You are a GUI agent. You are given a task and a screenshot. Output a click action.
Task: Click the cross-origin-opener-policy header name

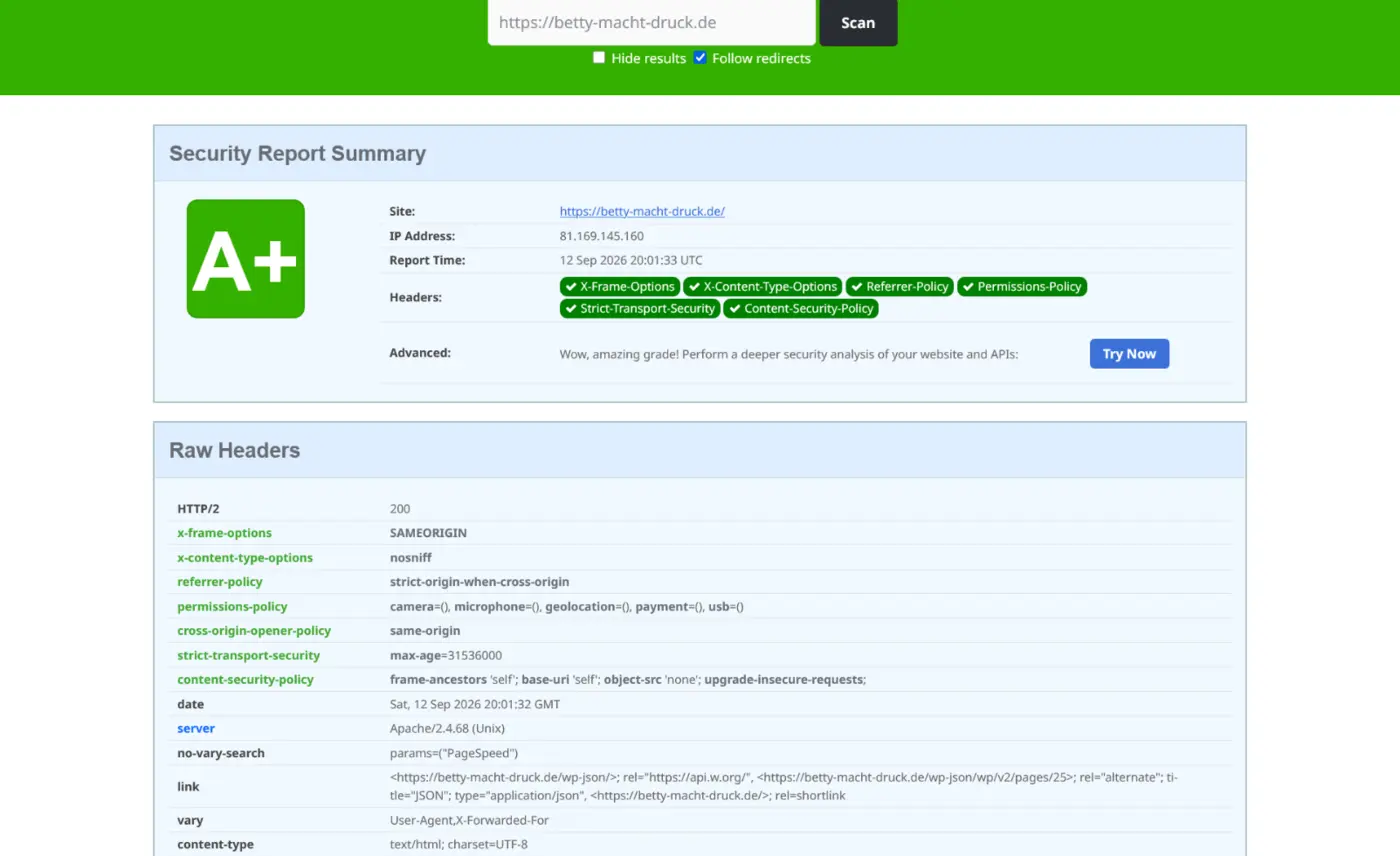point(254,631)
